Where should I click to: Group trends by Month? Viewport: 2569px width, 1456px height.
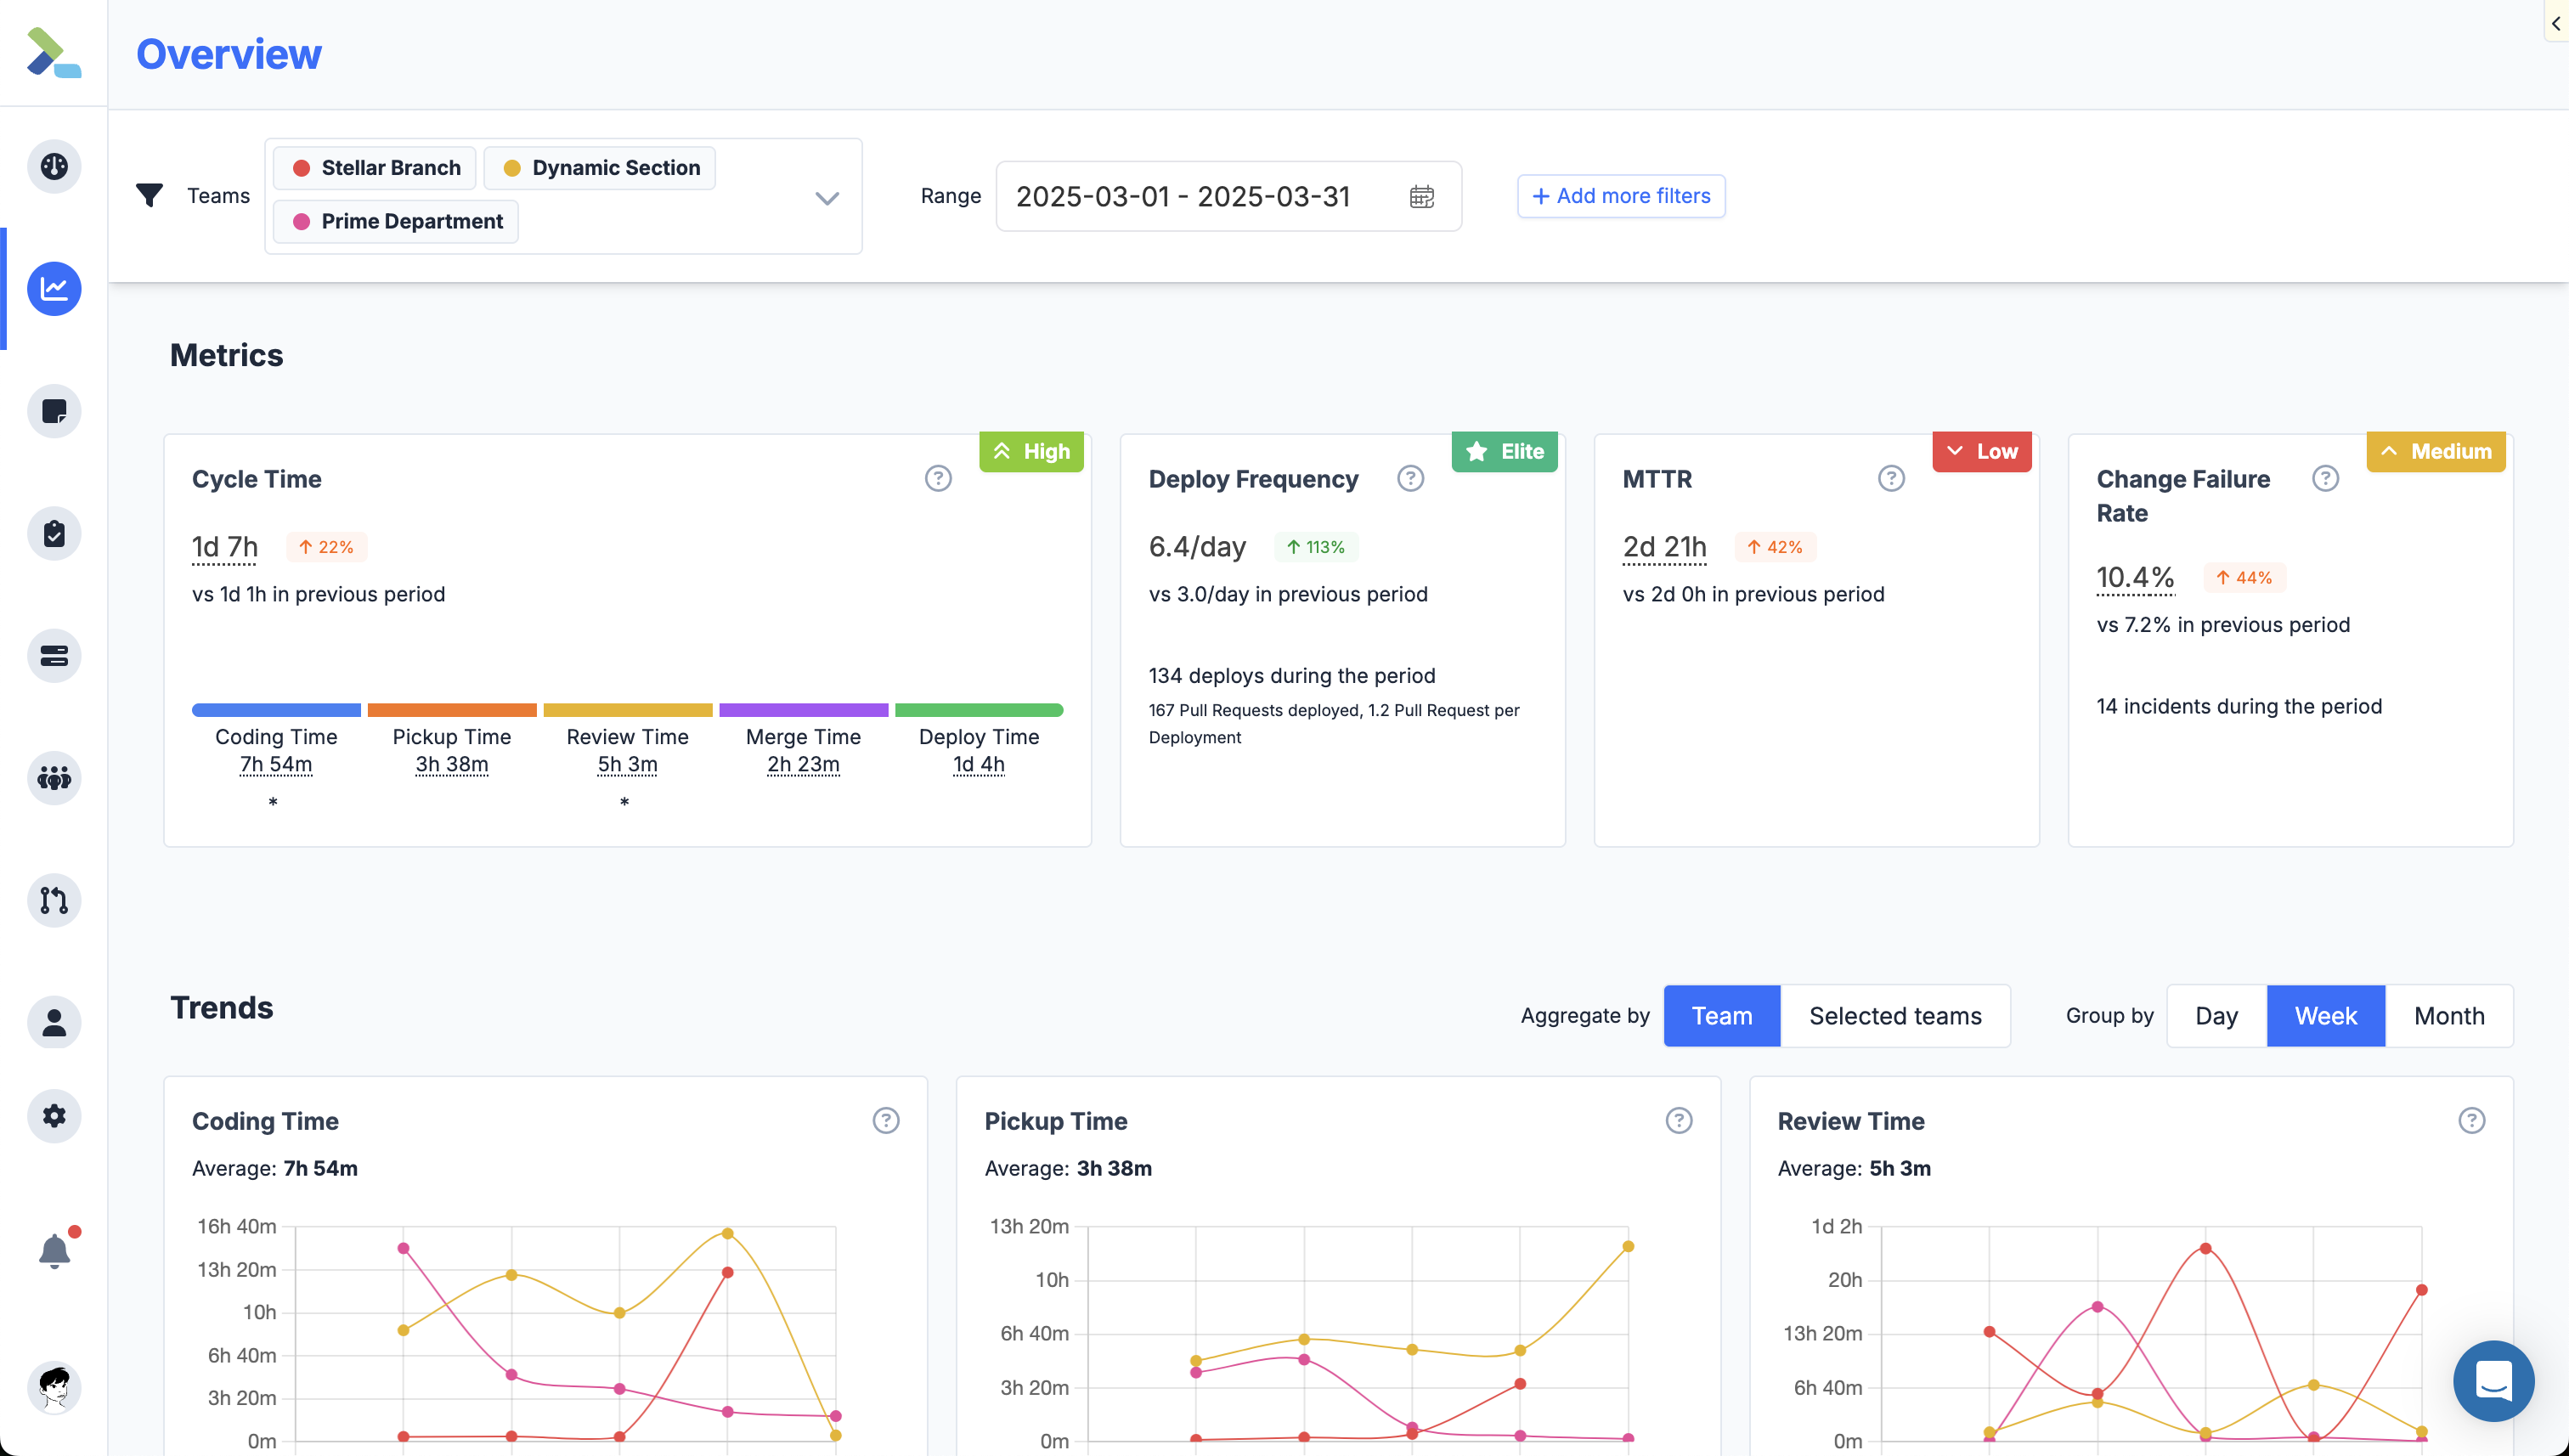coord(2448,1016)
